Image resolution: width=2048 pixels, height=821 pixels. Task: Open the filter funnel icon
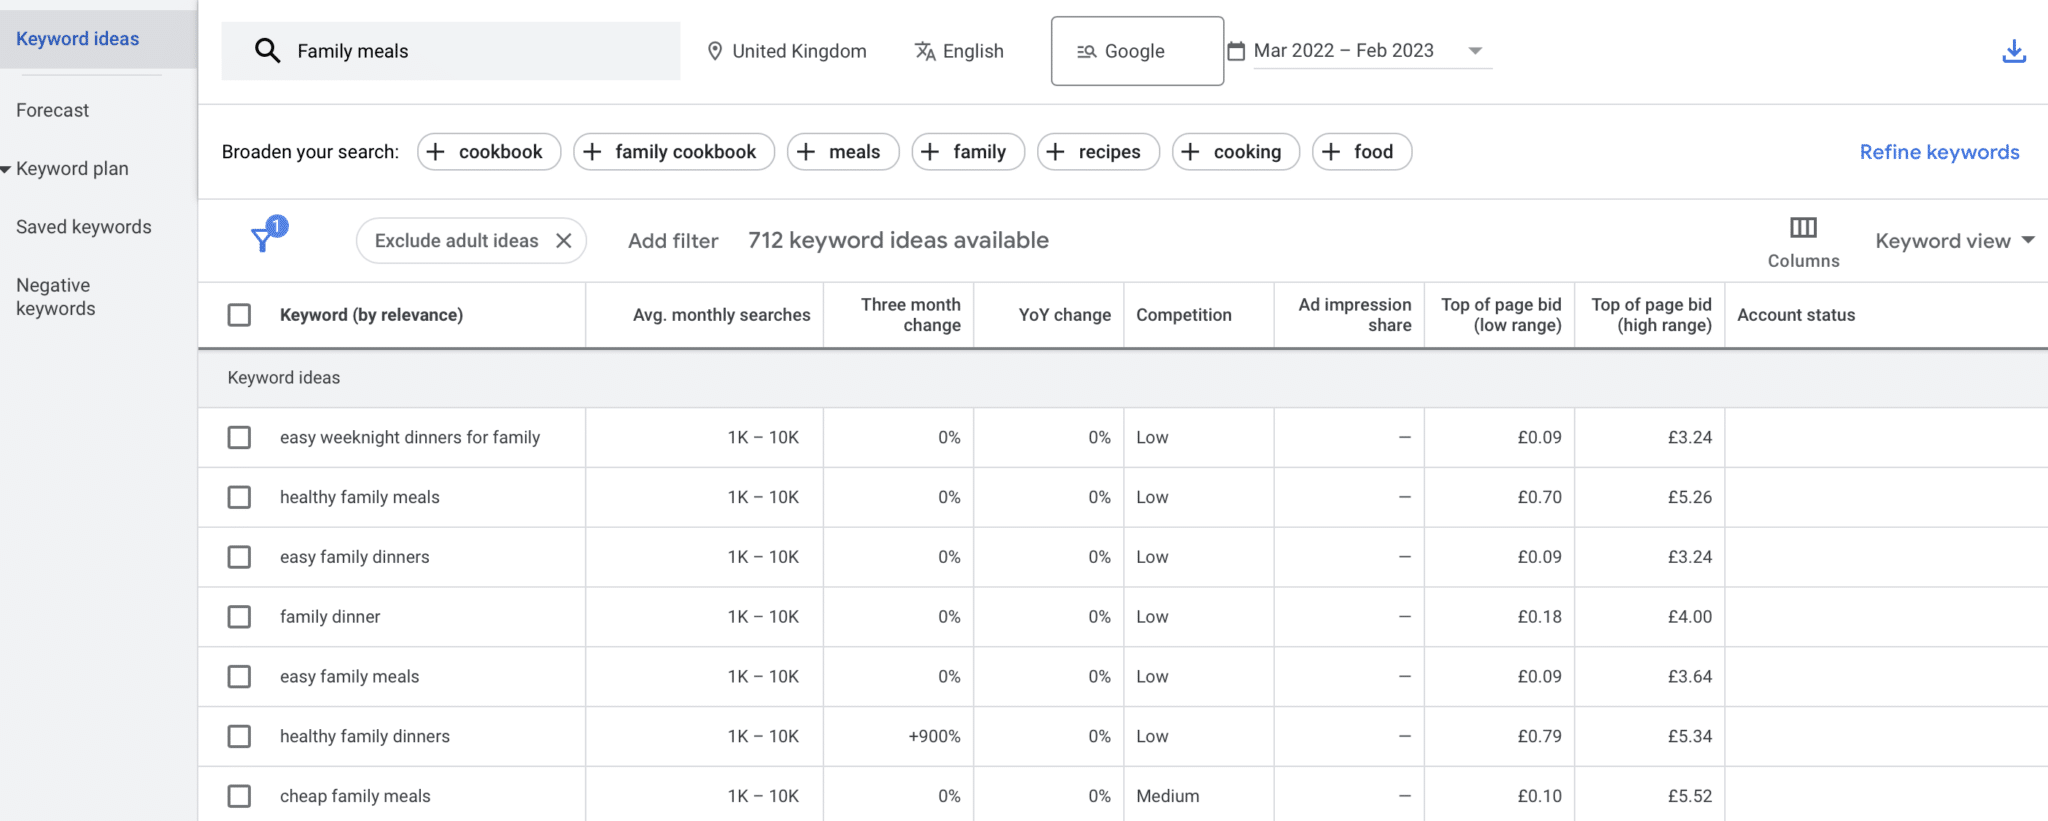264,238
